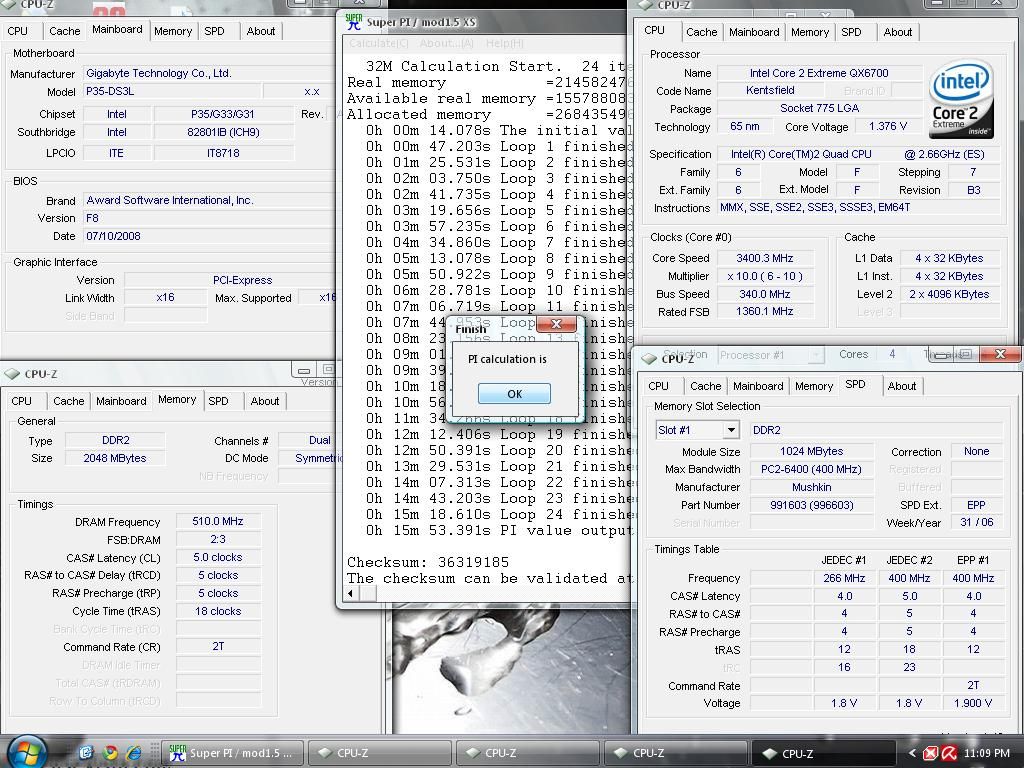Click the Super PI title bar icon
This screenshot has height=768, width=1024.
[353, 22]
